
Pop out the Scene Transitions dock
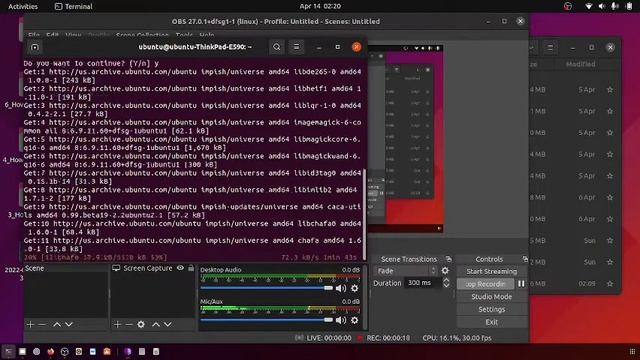(x=449, y=259)
